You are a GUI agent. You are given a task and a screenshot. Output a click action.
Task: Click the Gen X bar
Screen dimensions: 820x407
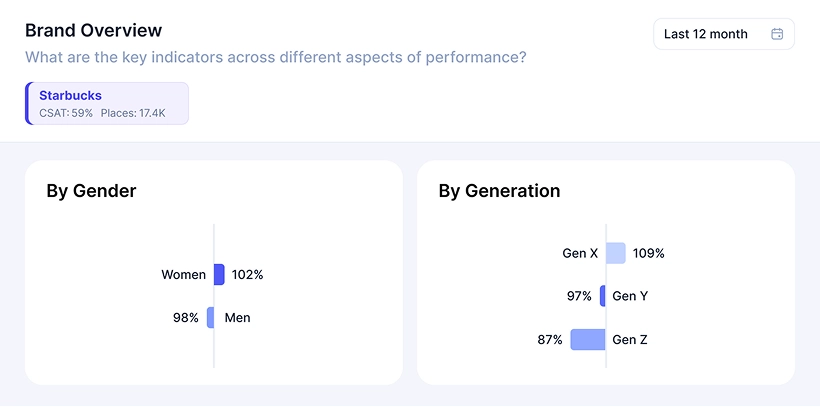(616, 253)
